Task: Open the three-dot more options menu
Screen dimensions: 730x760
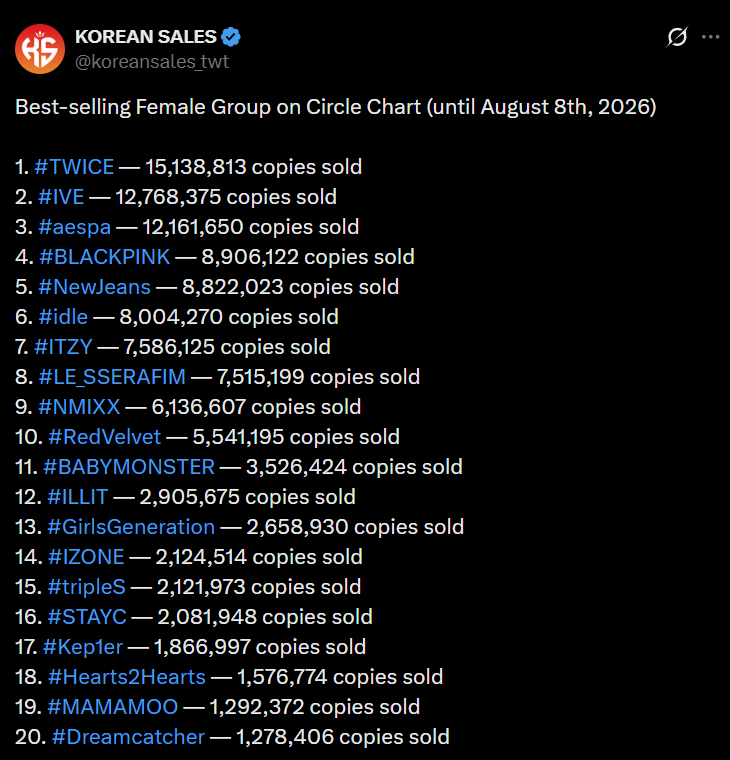Action: click(711, 37)
